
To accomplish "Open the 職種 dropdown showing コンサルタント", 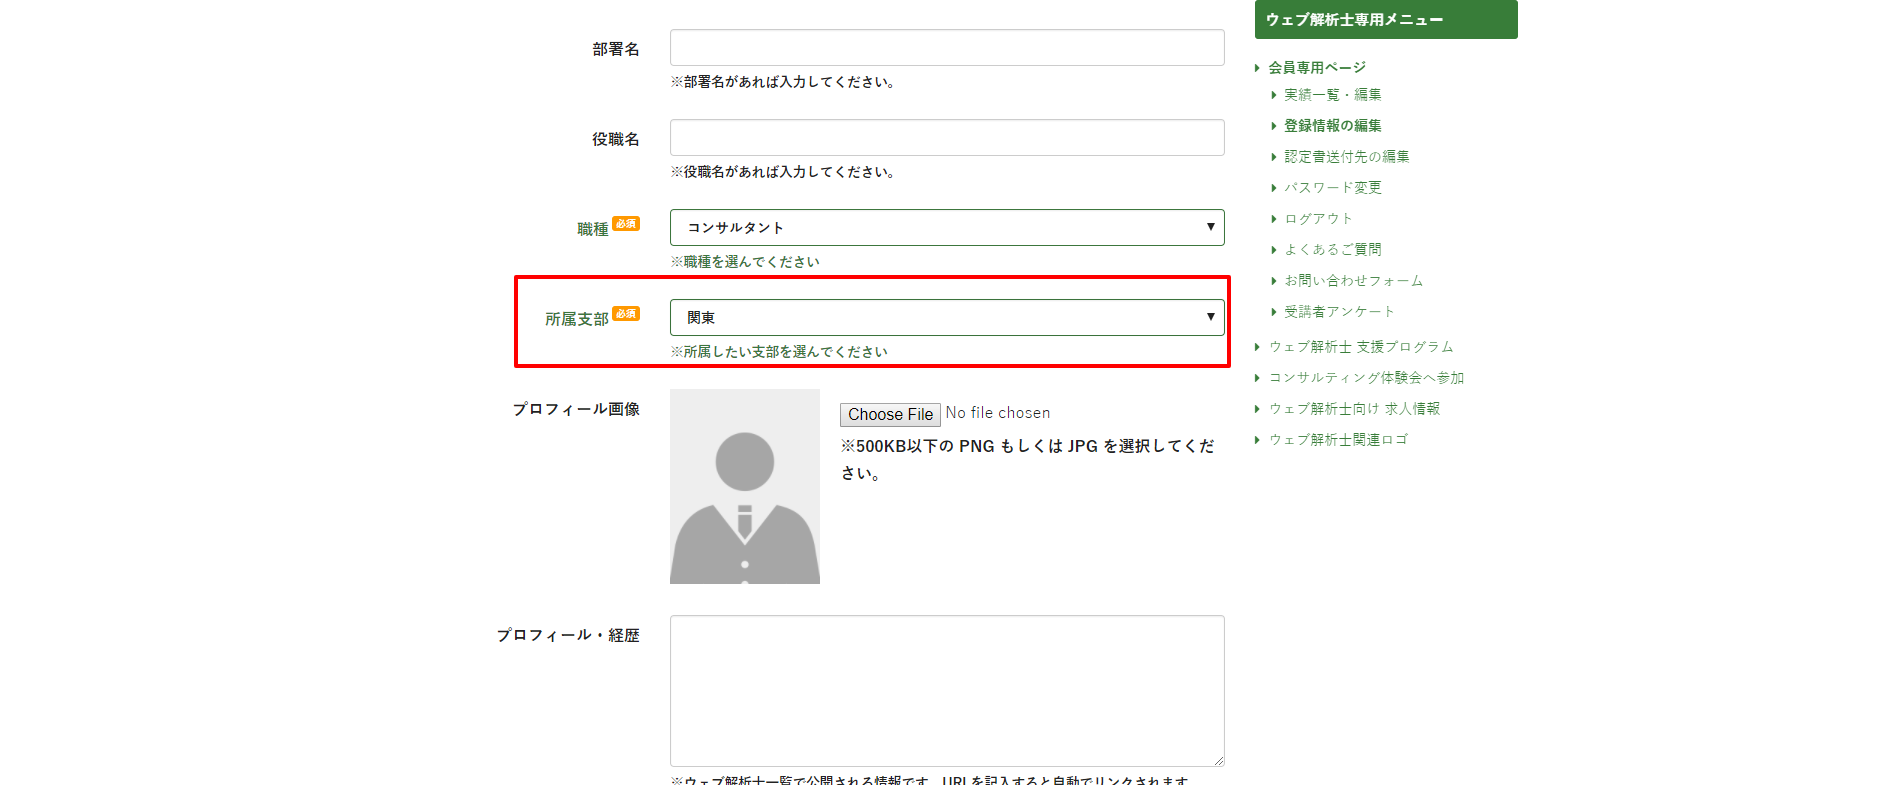I will 946,228.
